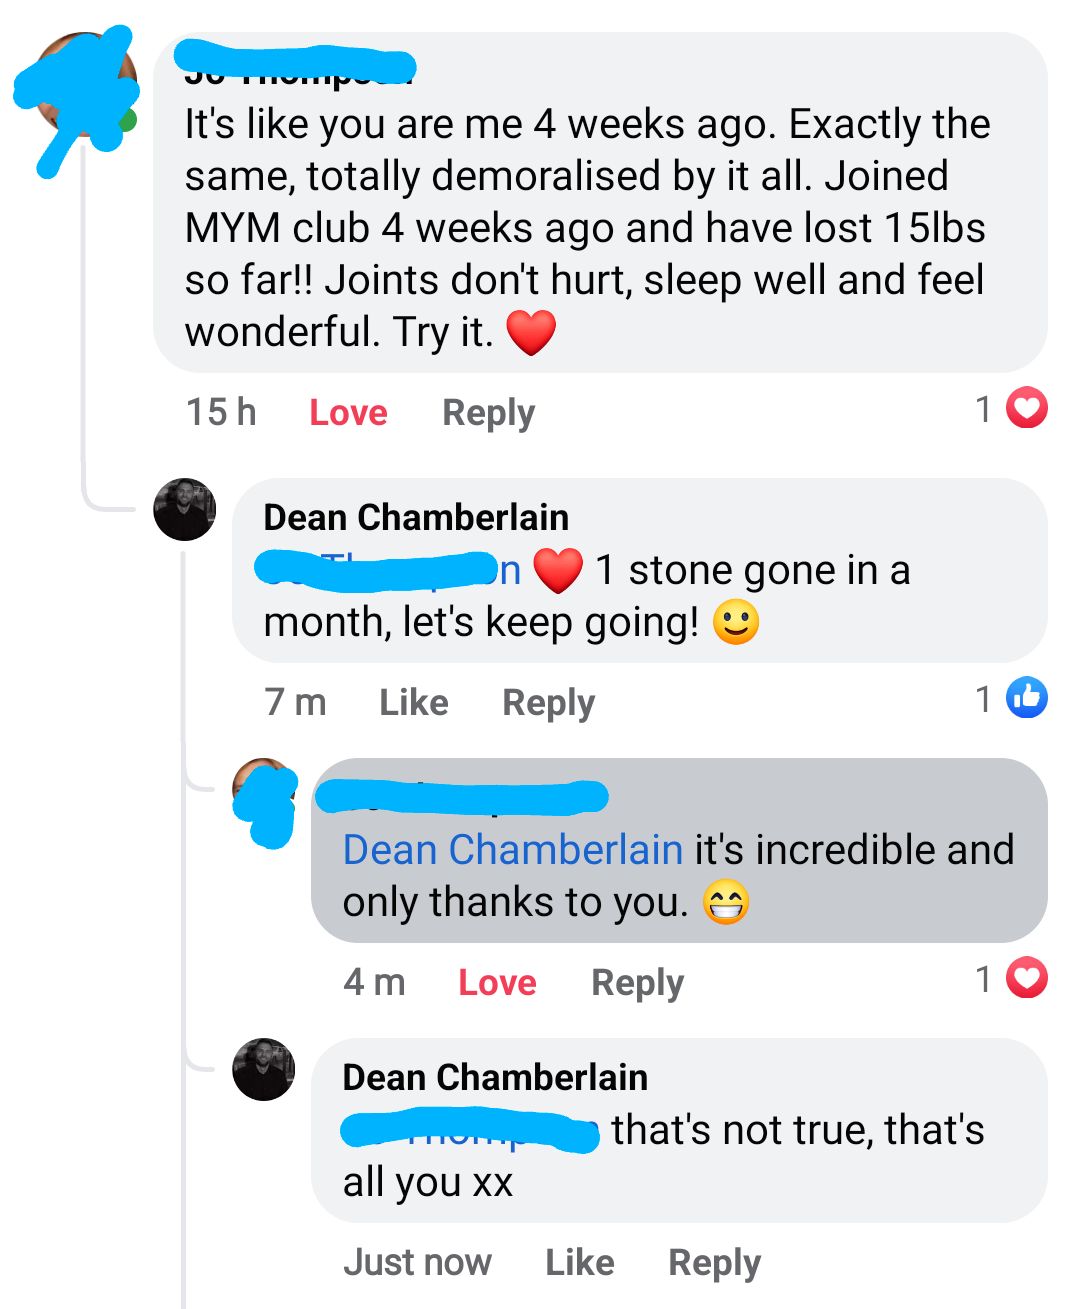Image resolution: width=1080 pixels, height=1309 pixels.
Task: Click the '15 h' timestamp
Action: click(x=221, y=412)
